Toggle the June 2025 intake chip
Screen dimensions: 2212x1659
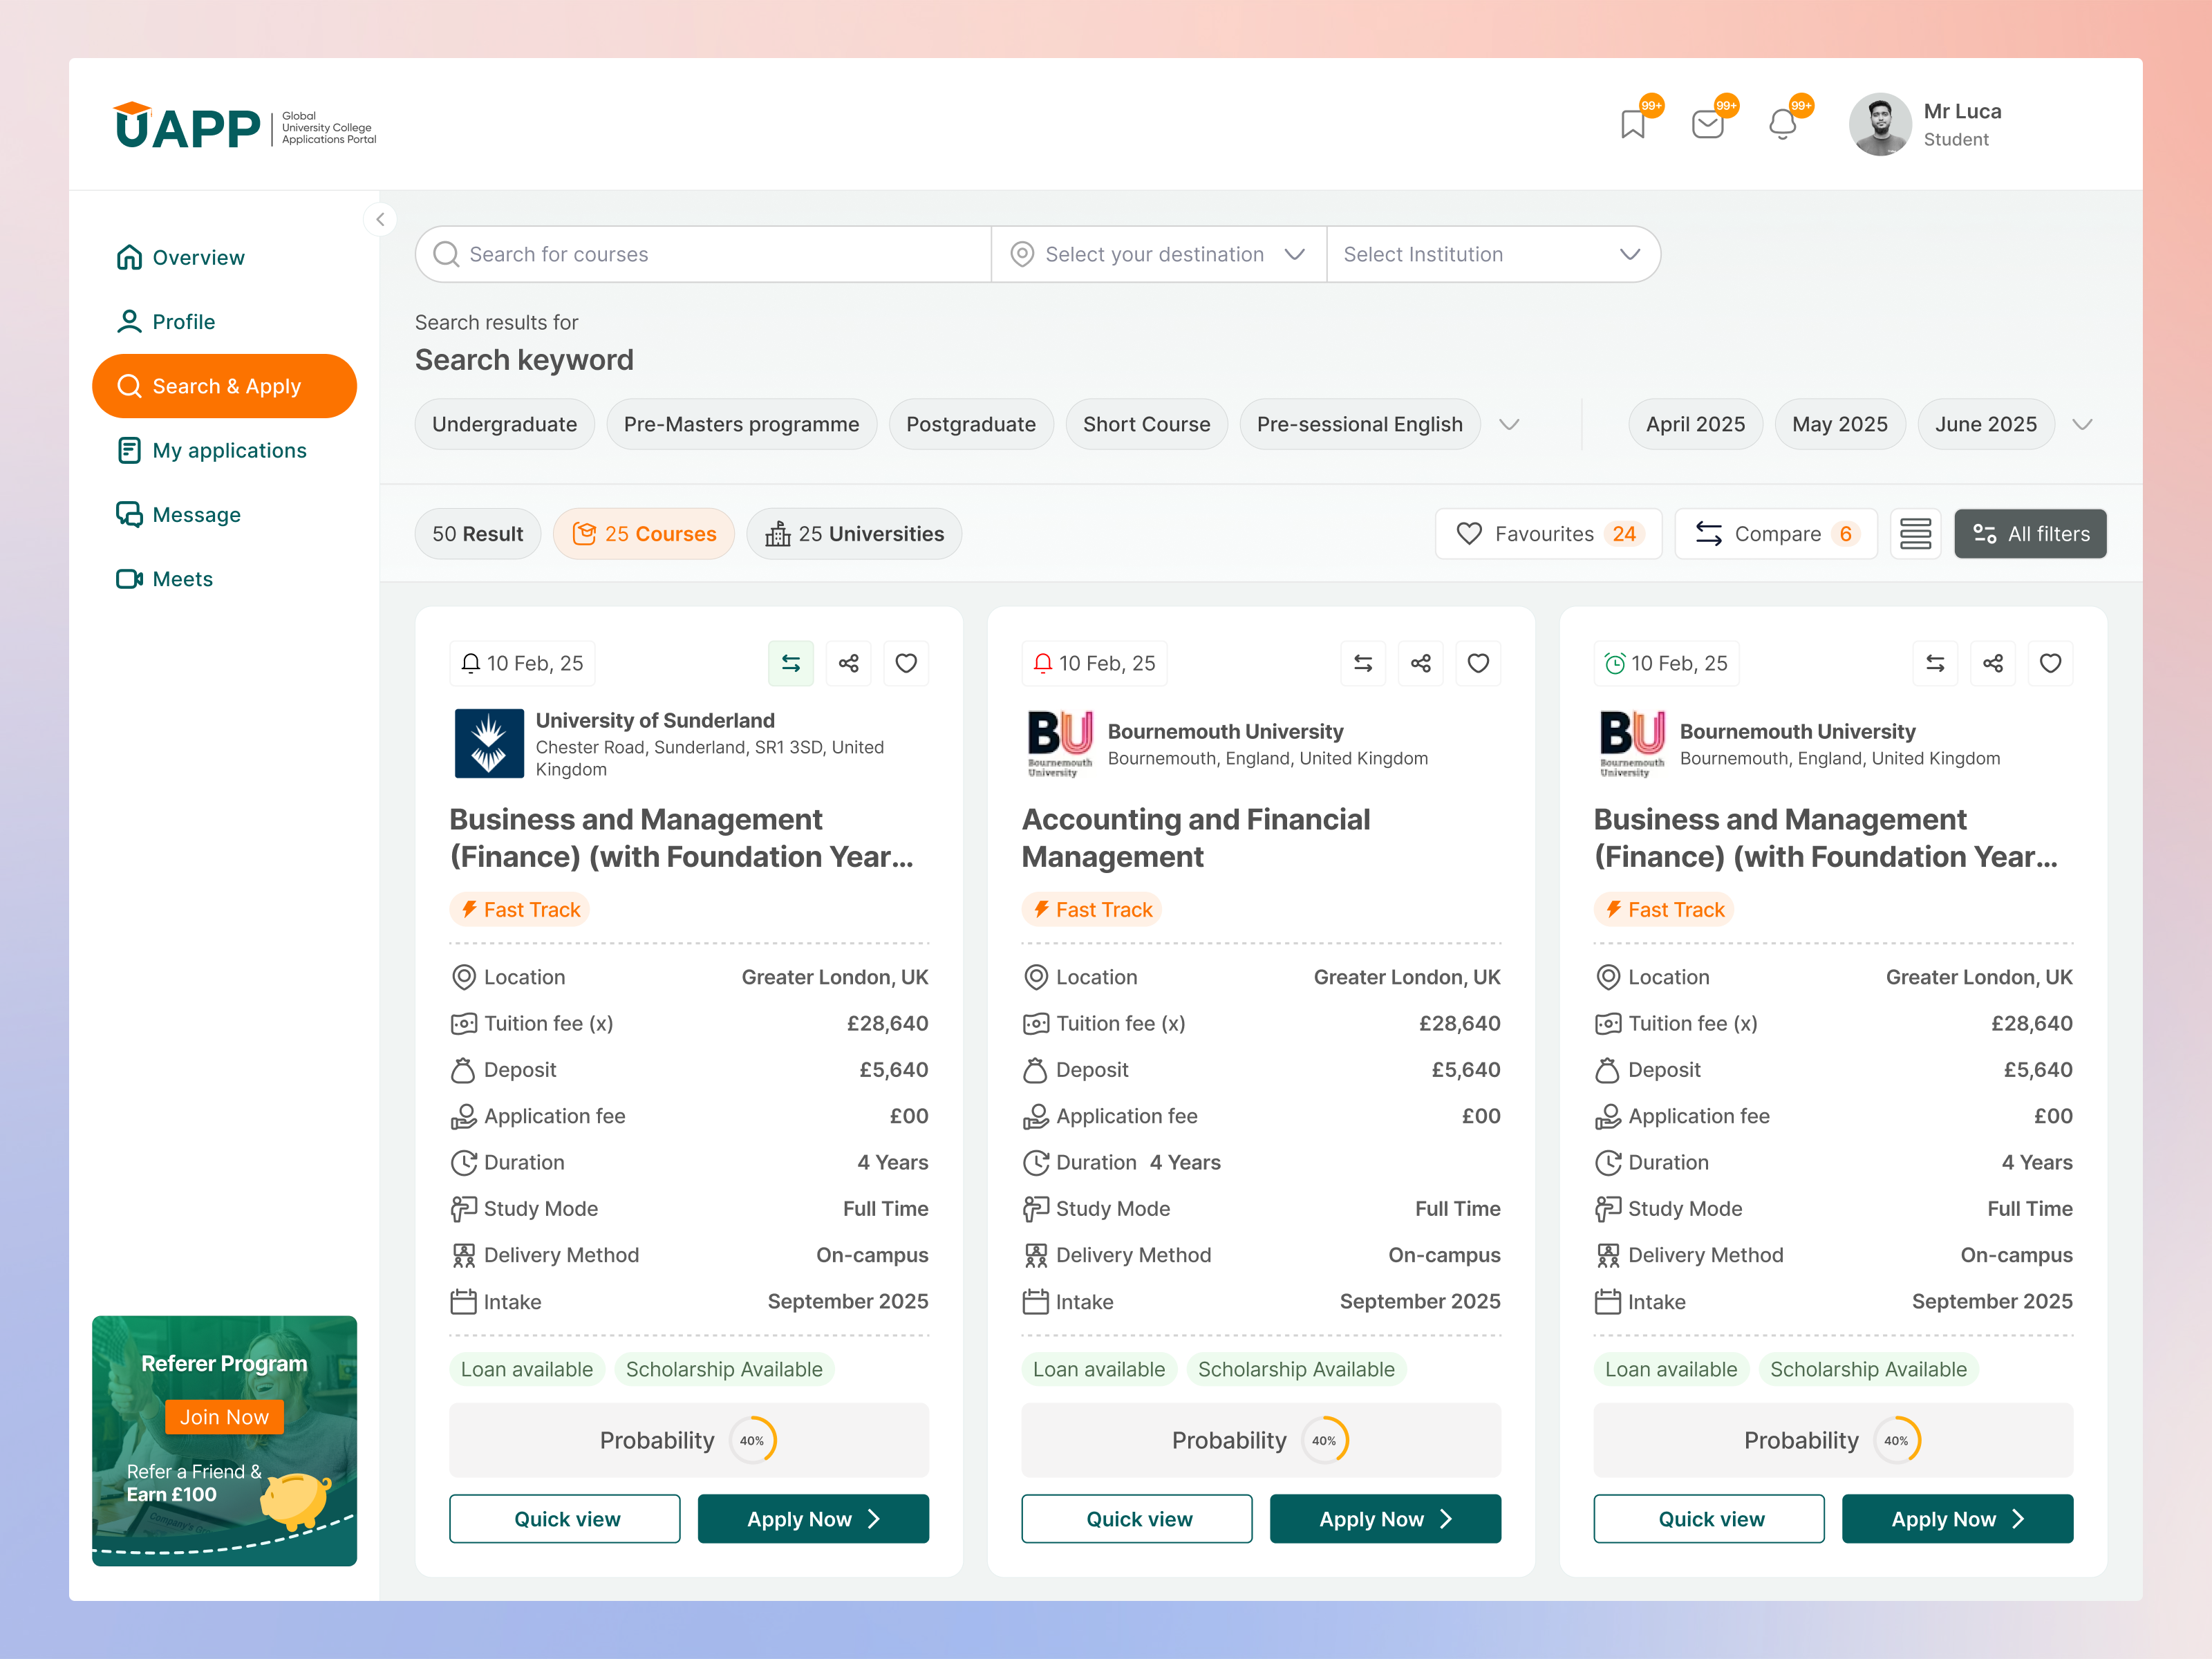pyautogui.click(x=1985, y=424)
